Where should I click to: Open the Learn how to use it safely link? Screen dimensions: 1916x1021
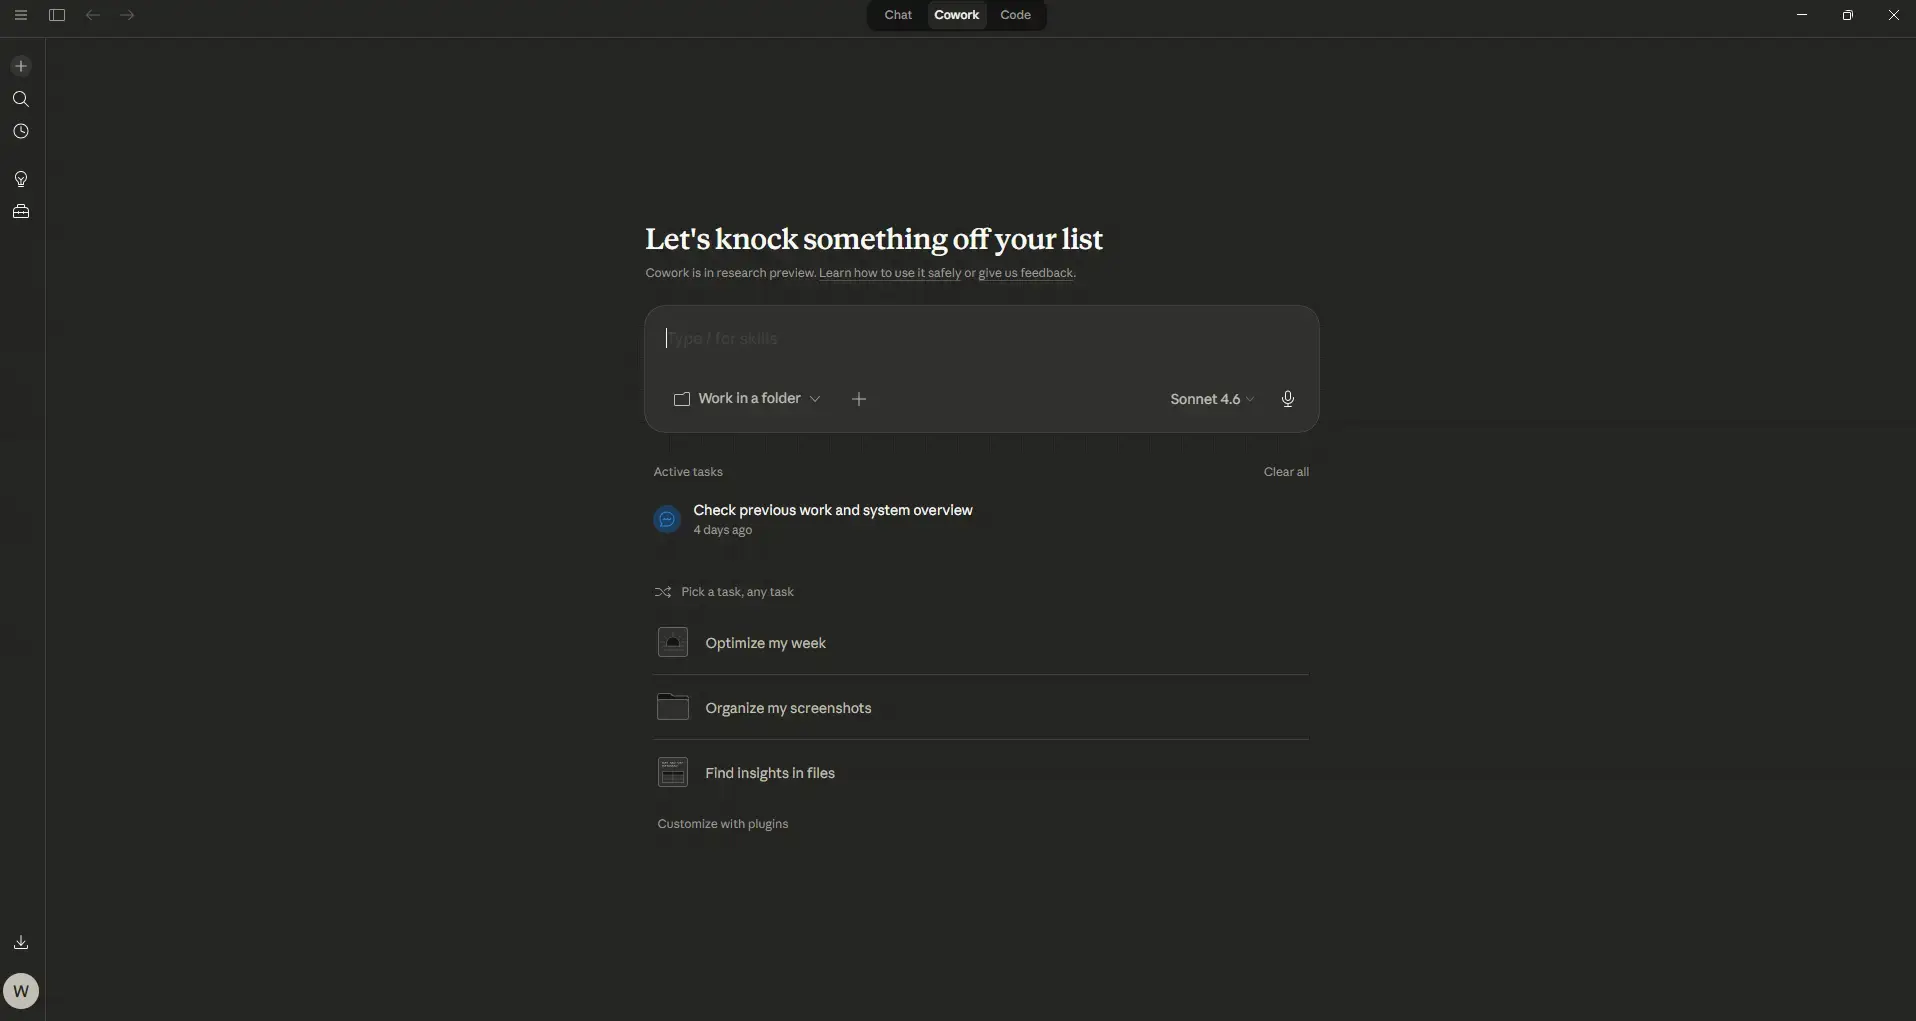click(x=889, y=273)
